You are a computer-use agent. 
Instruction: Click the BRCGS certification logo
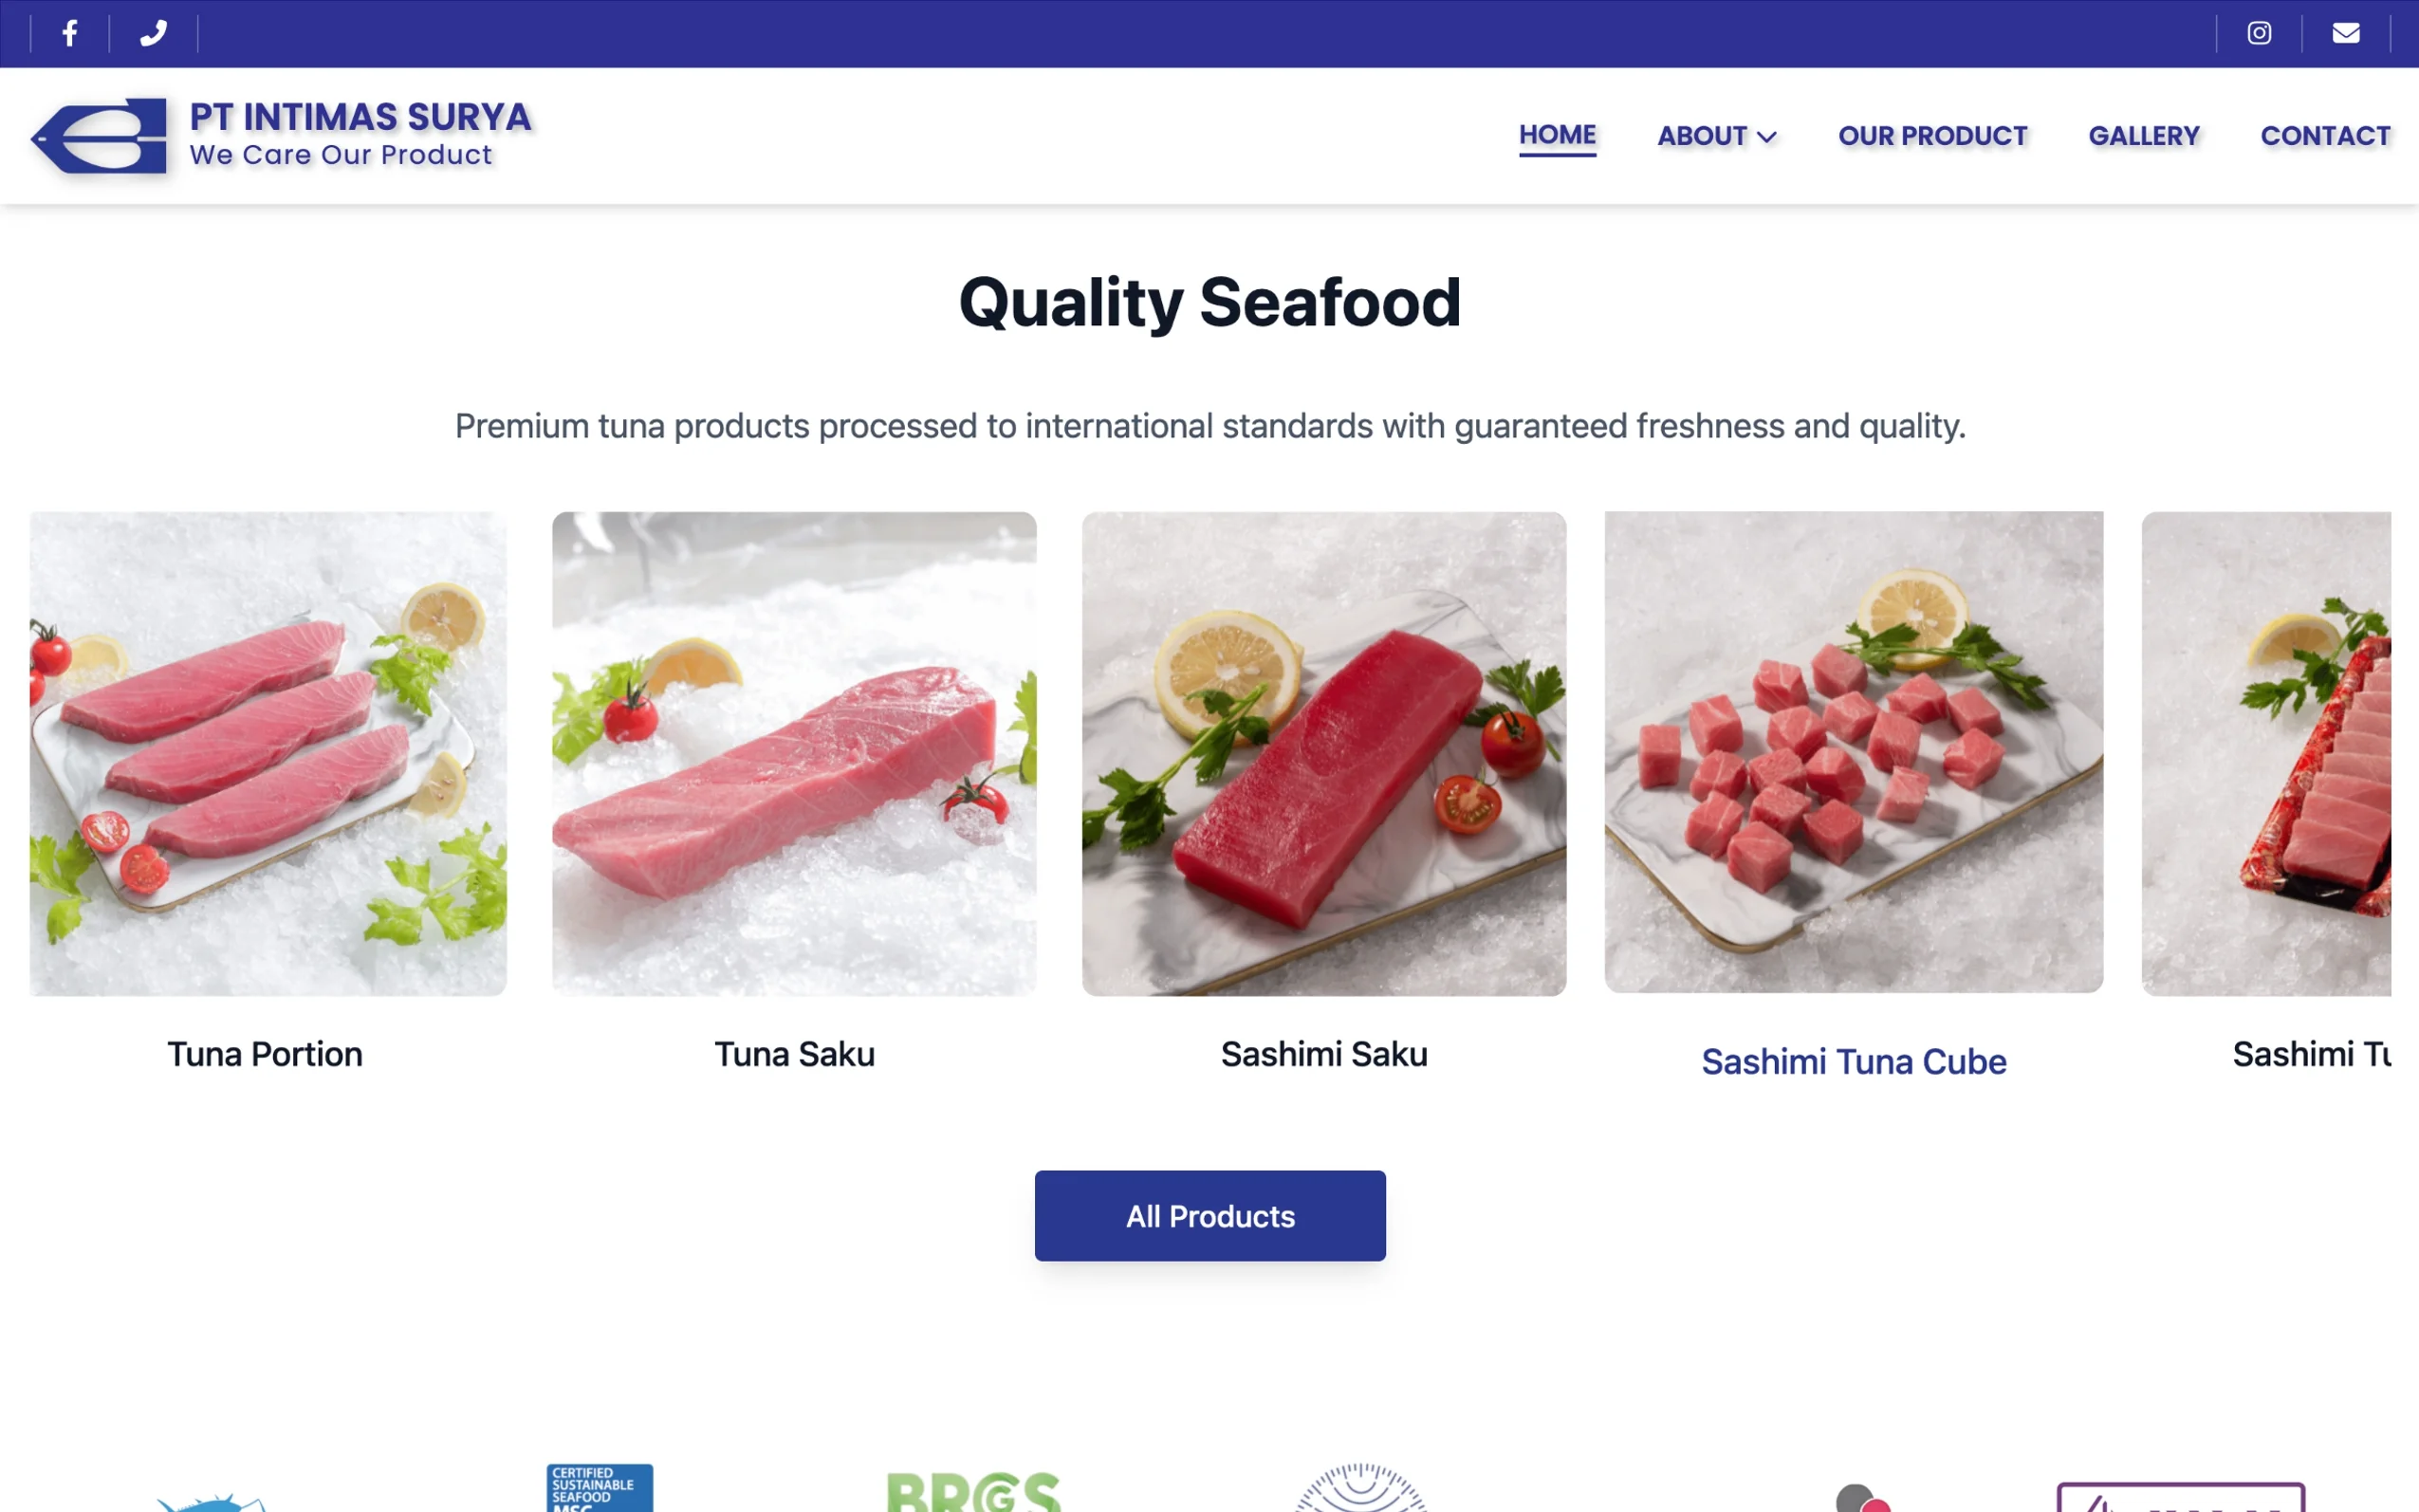point(973,1491)
